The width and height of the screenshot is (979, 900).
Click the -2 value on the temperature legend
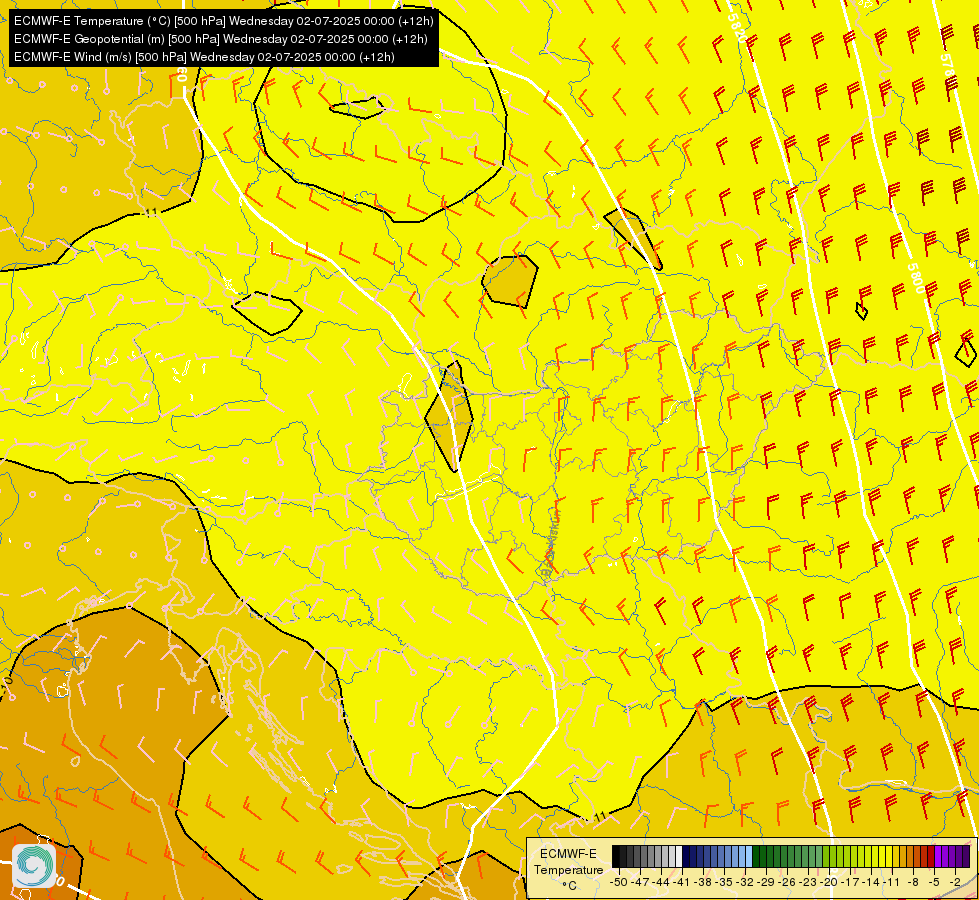coord(955,882)
